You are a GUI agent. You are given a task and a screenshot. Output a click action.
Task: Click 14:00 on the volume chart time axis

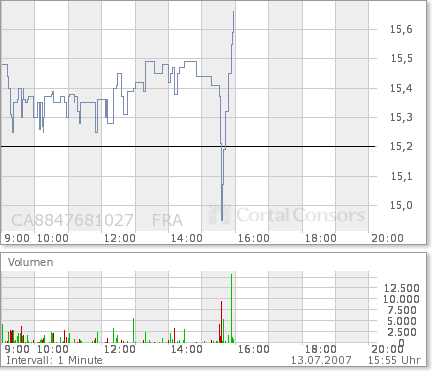187,349
